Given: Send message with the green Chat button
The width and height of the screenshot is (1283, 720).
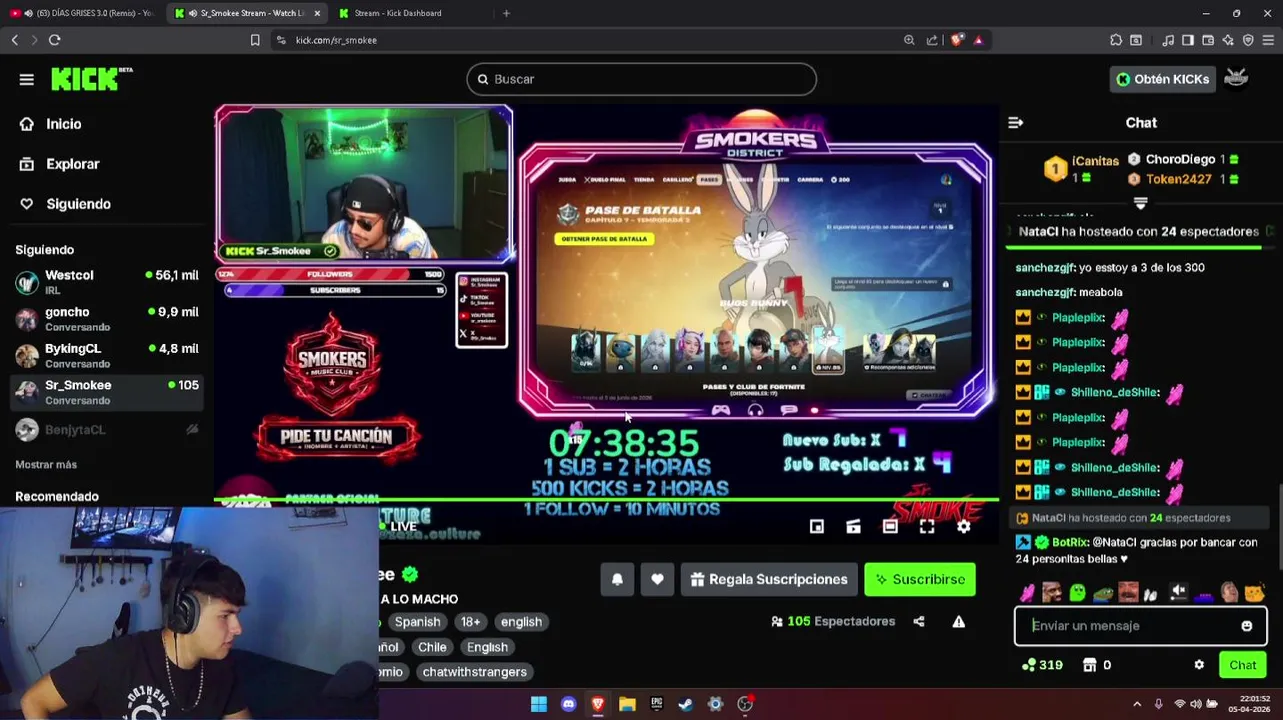Looking at the screenshot, I should coord(1243,665).
